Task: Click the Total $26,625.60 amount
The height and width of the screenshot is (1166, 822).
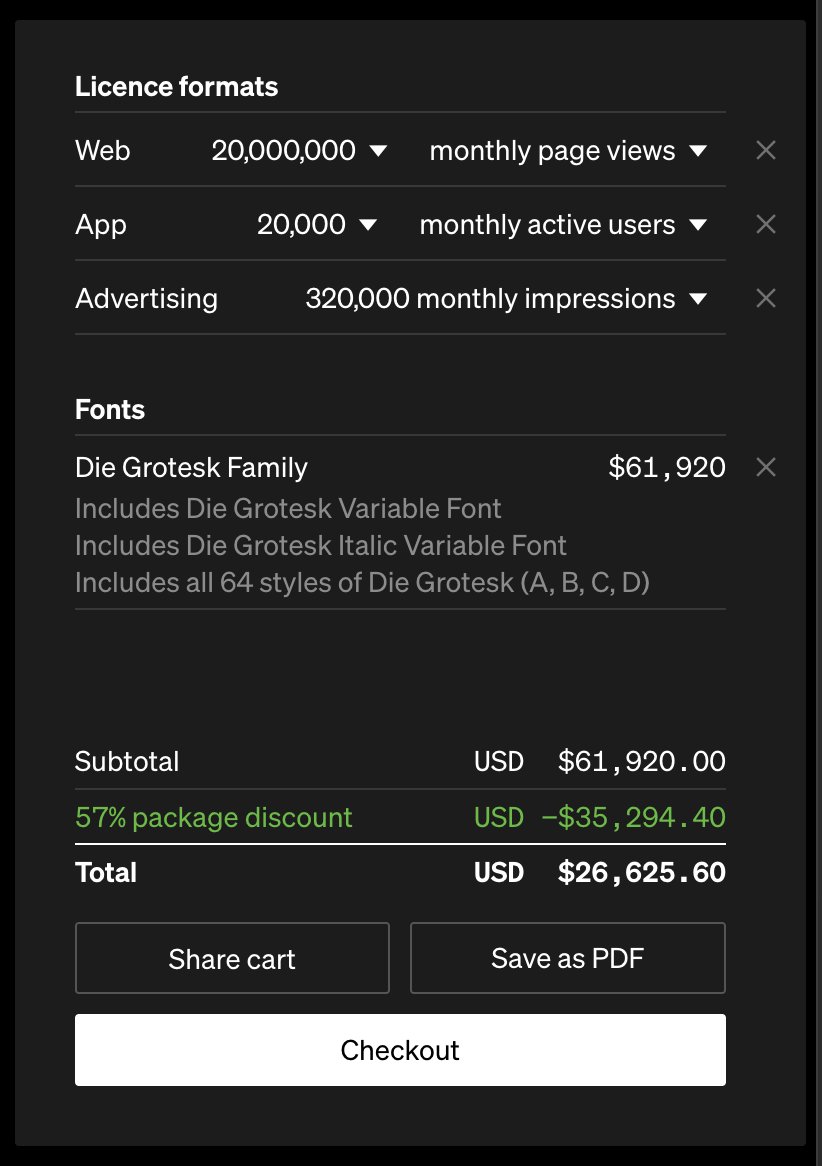Action: point(641,872)
